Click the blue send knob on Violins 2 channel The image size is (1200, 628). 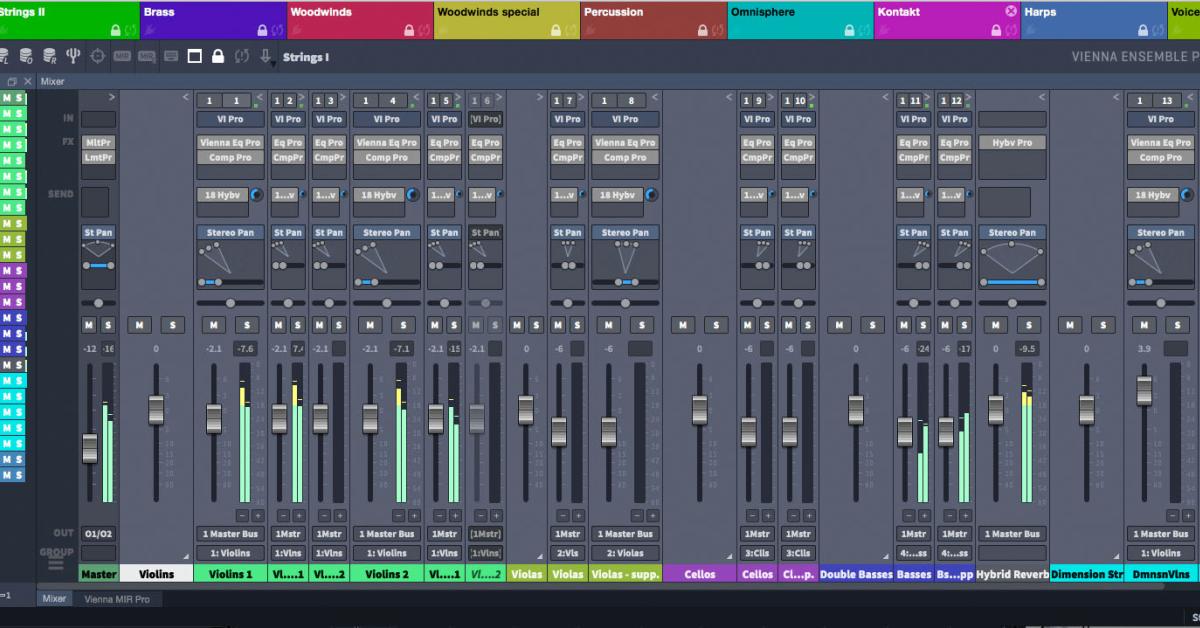(413, 195)
